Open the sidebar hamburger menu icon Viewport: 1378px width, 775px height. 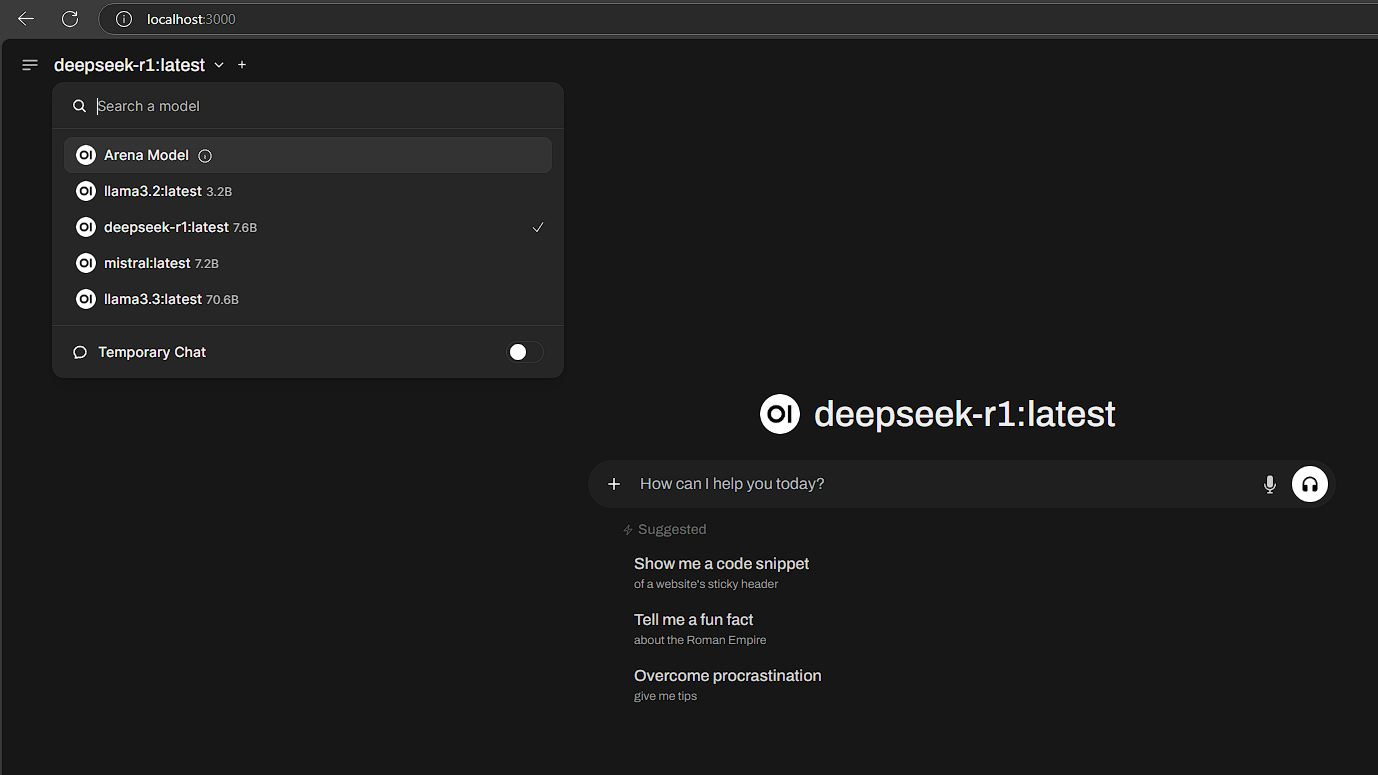click(30, 65)
